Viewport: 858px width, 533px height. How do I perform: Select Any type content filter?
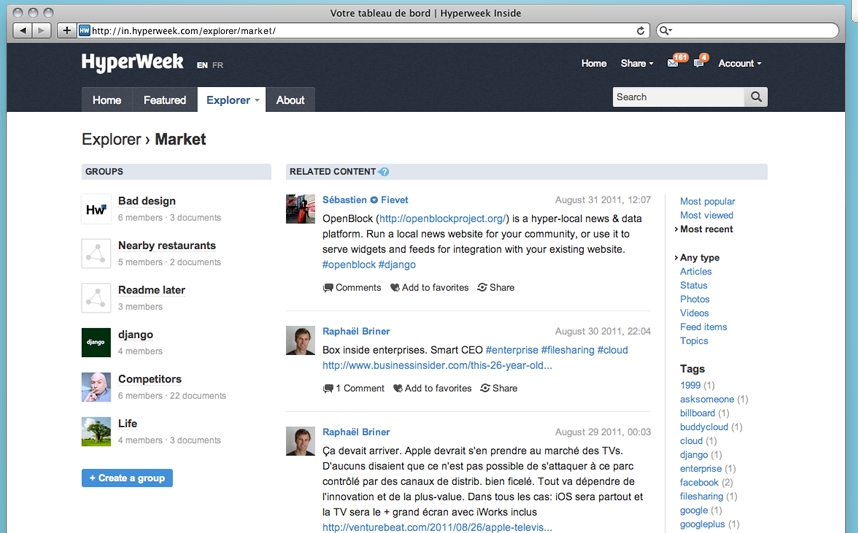(x=699, y=258)
